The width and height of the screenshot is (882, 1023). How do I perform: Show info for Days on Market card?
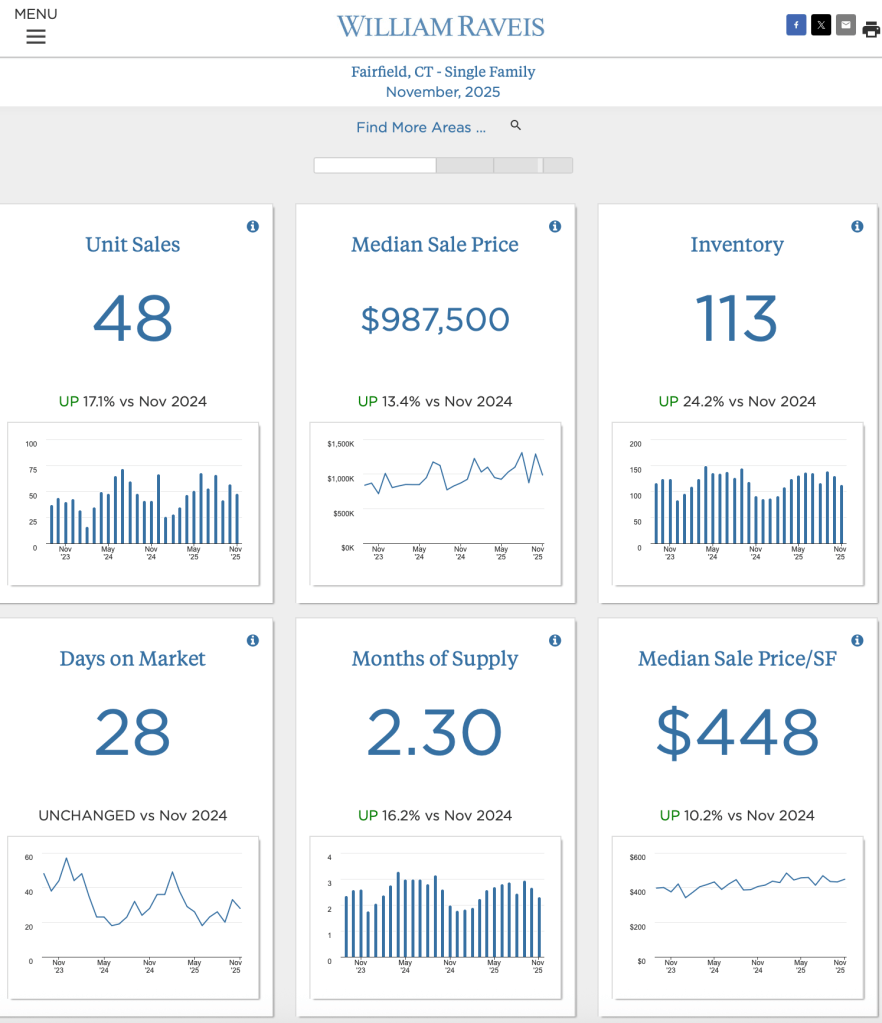click(252, 640)
